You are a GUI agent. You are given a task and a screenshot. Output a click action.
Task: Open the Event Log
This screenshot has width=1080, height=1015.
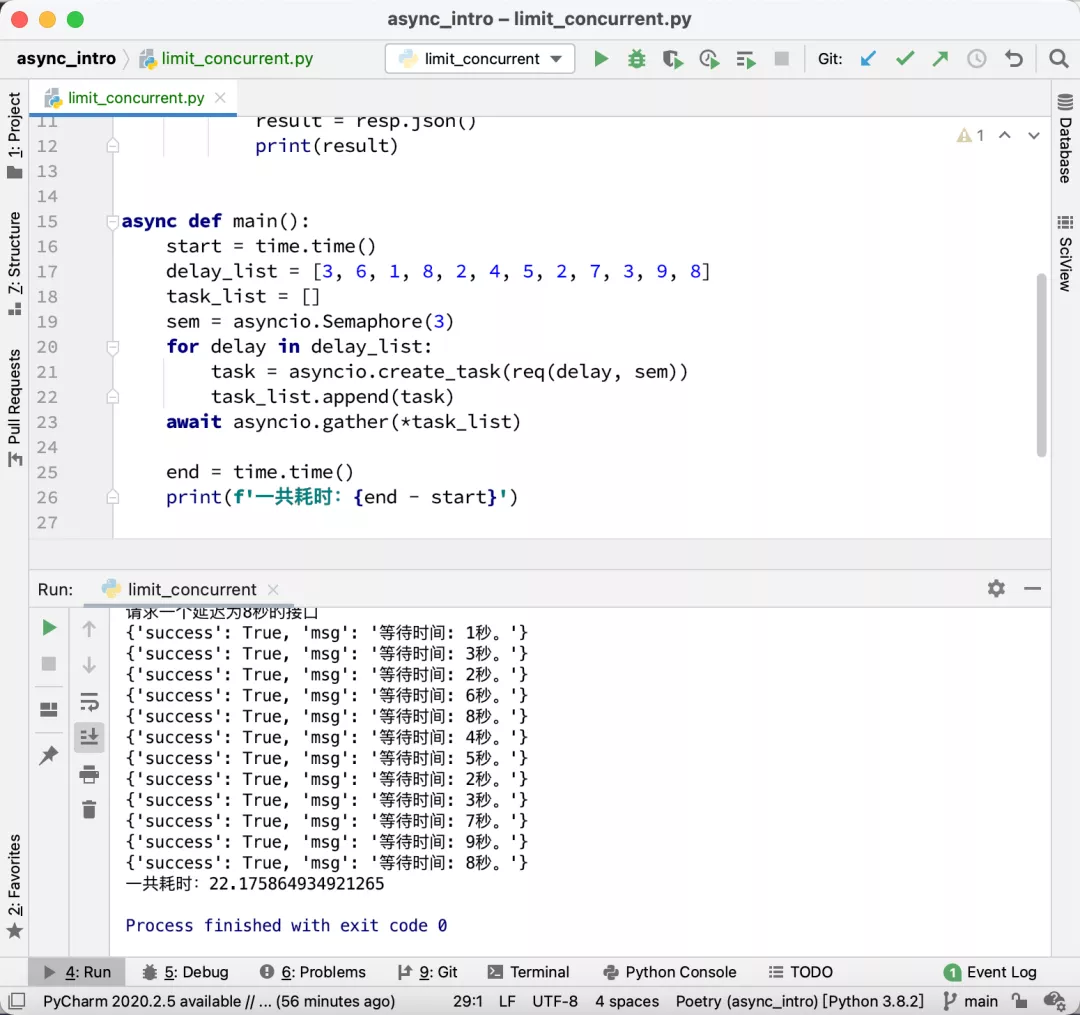[x=990, y=972]
